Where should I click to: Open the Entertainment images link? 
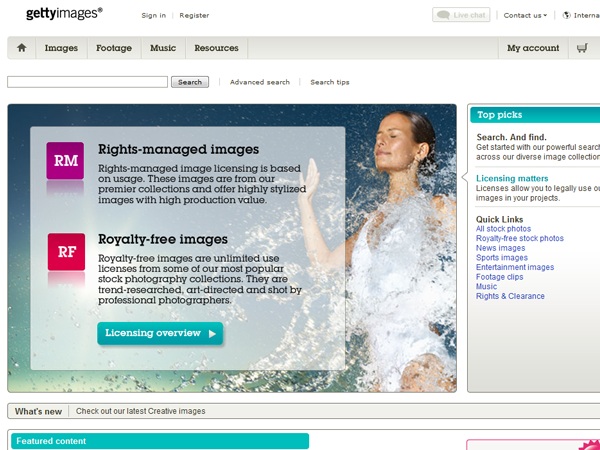point(515,267)
